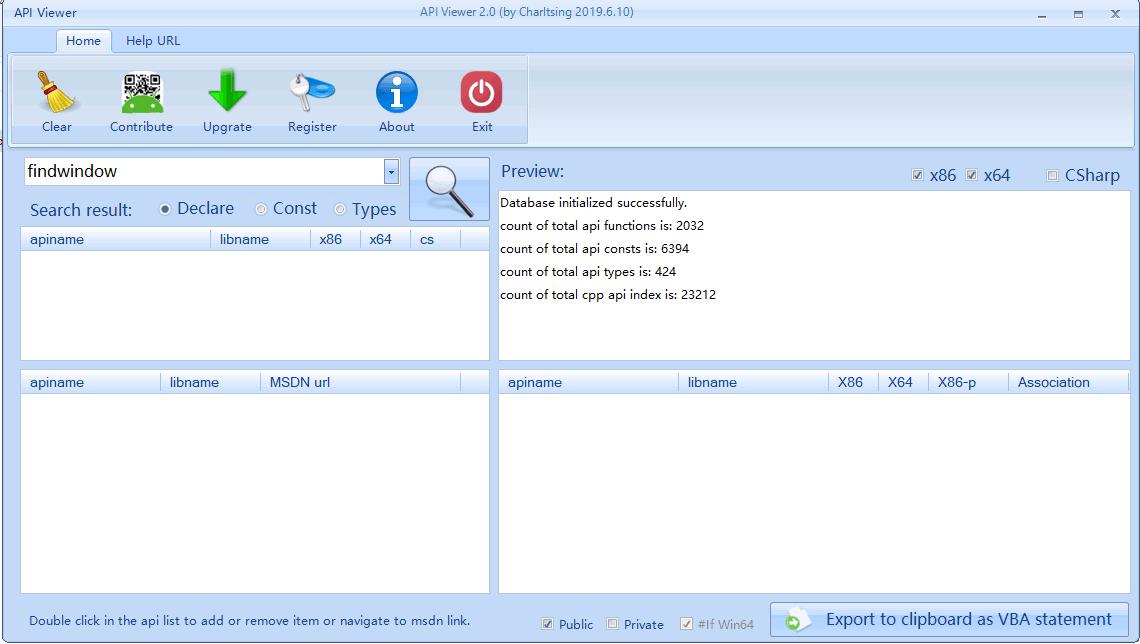Show the About info icon
This screenshot has width=1140, height=644.
(x=396, y=92)
